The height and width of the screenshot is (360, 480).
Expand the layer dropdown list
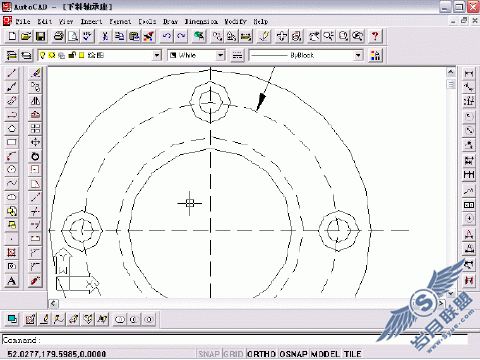pyautogui.click(x=157, y=55)
